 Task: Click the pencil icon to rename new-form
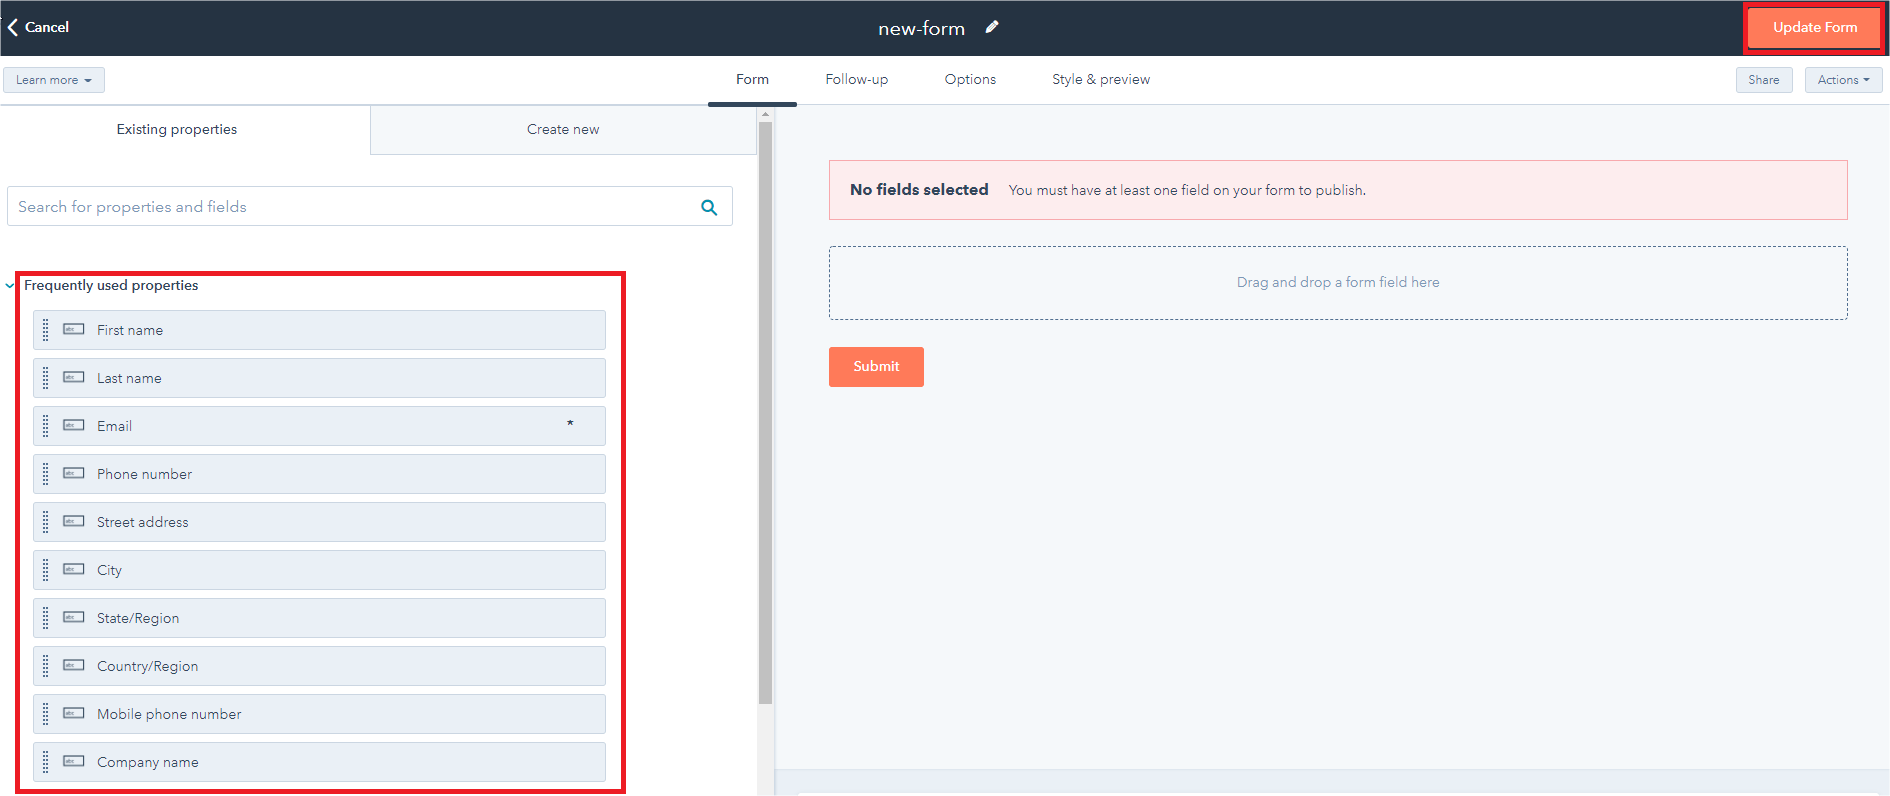click(991, 27)
